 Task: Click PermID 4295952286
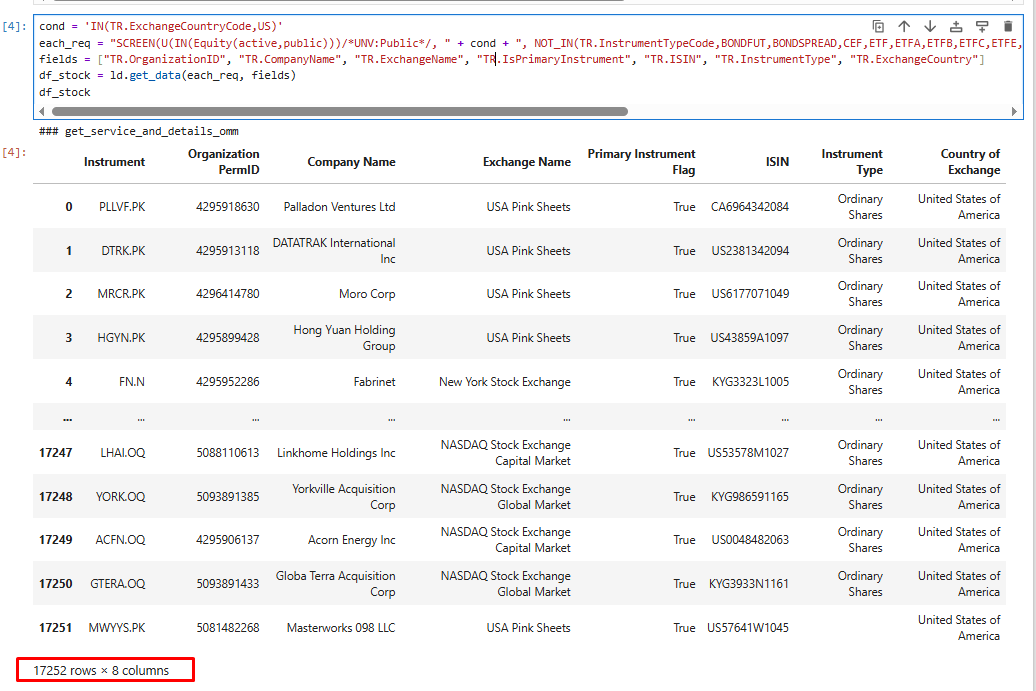coord(227,382)
